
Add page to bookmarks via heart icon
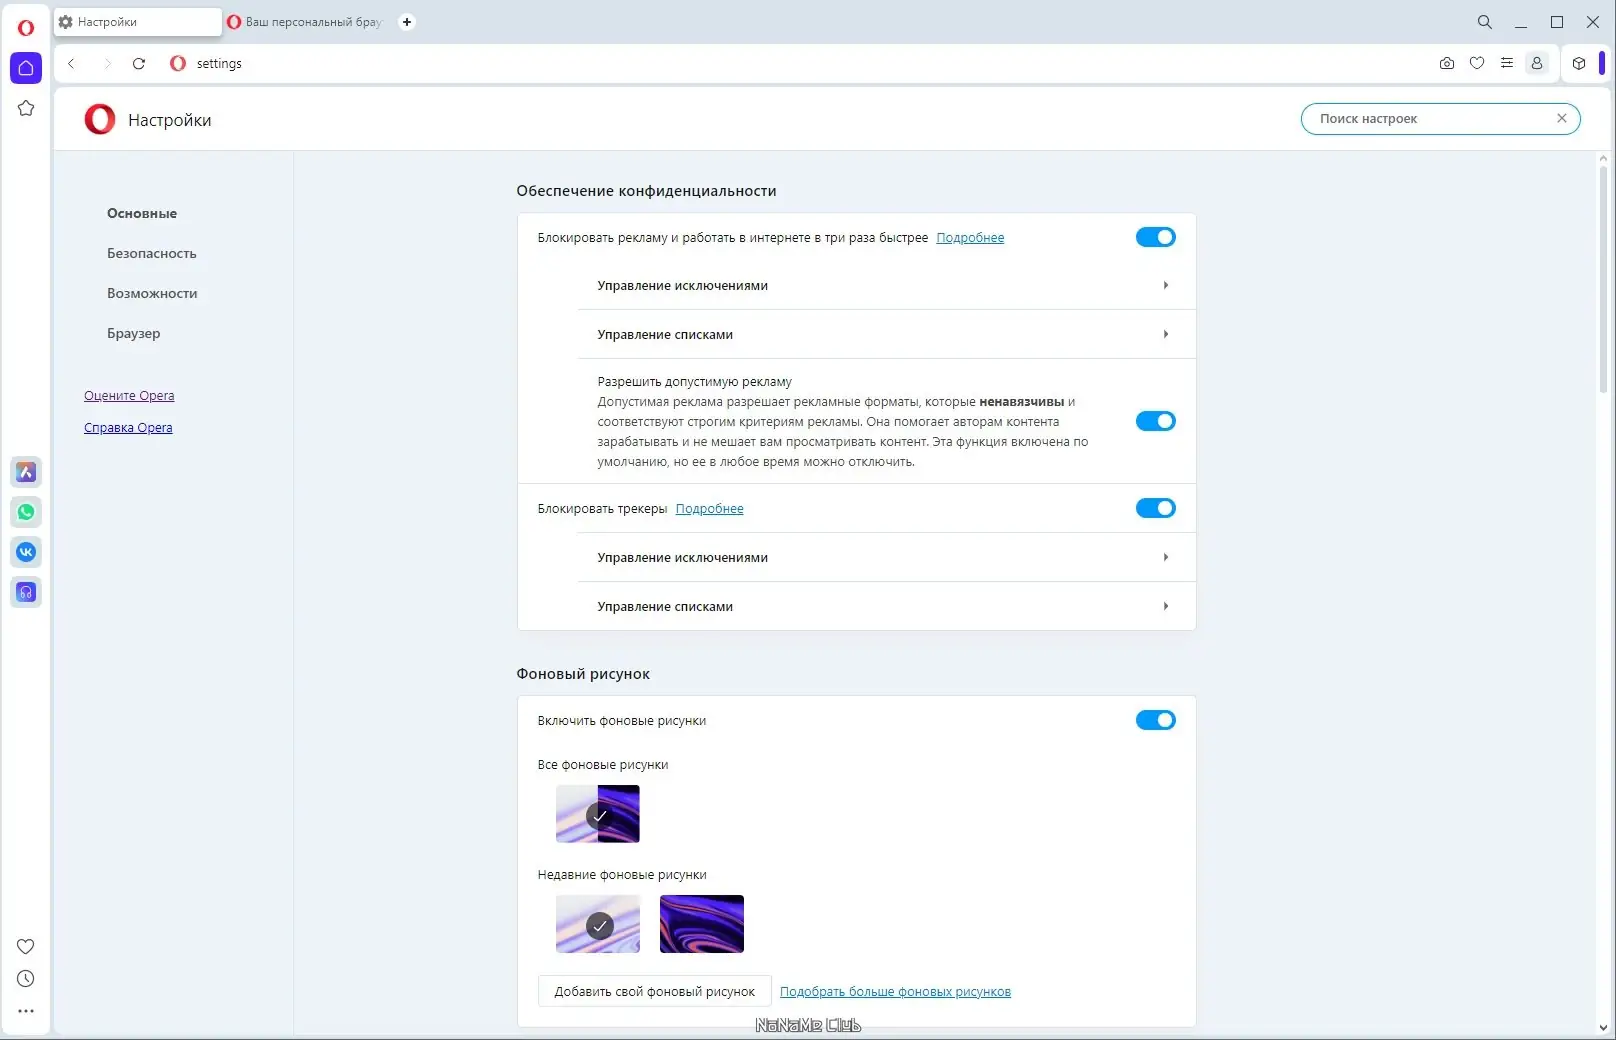(1477, 63)
